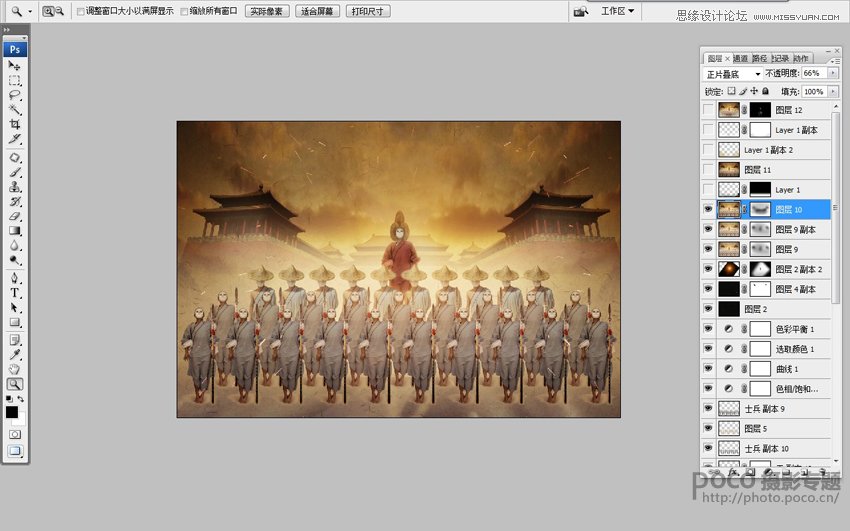Hide the 图层 10 layer
The image size is (850, 531).
tap(708, 209)
